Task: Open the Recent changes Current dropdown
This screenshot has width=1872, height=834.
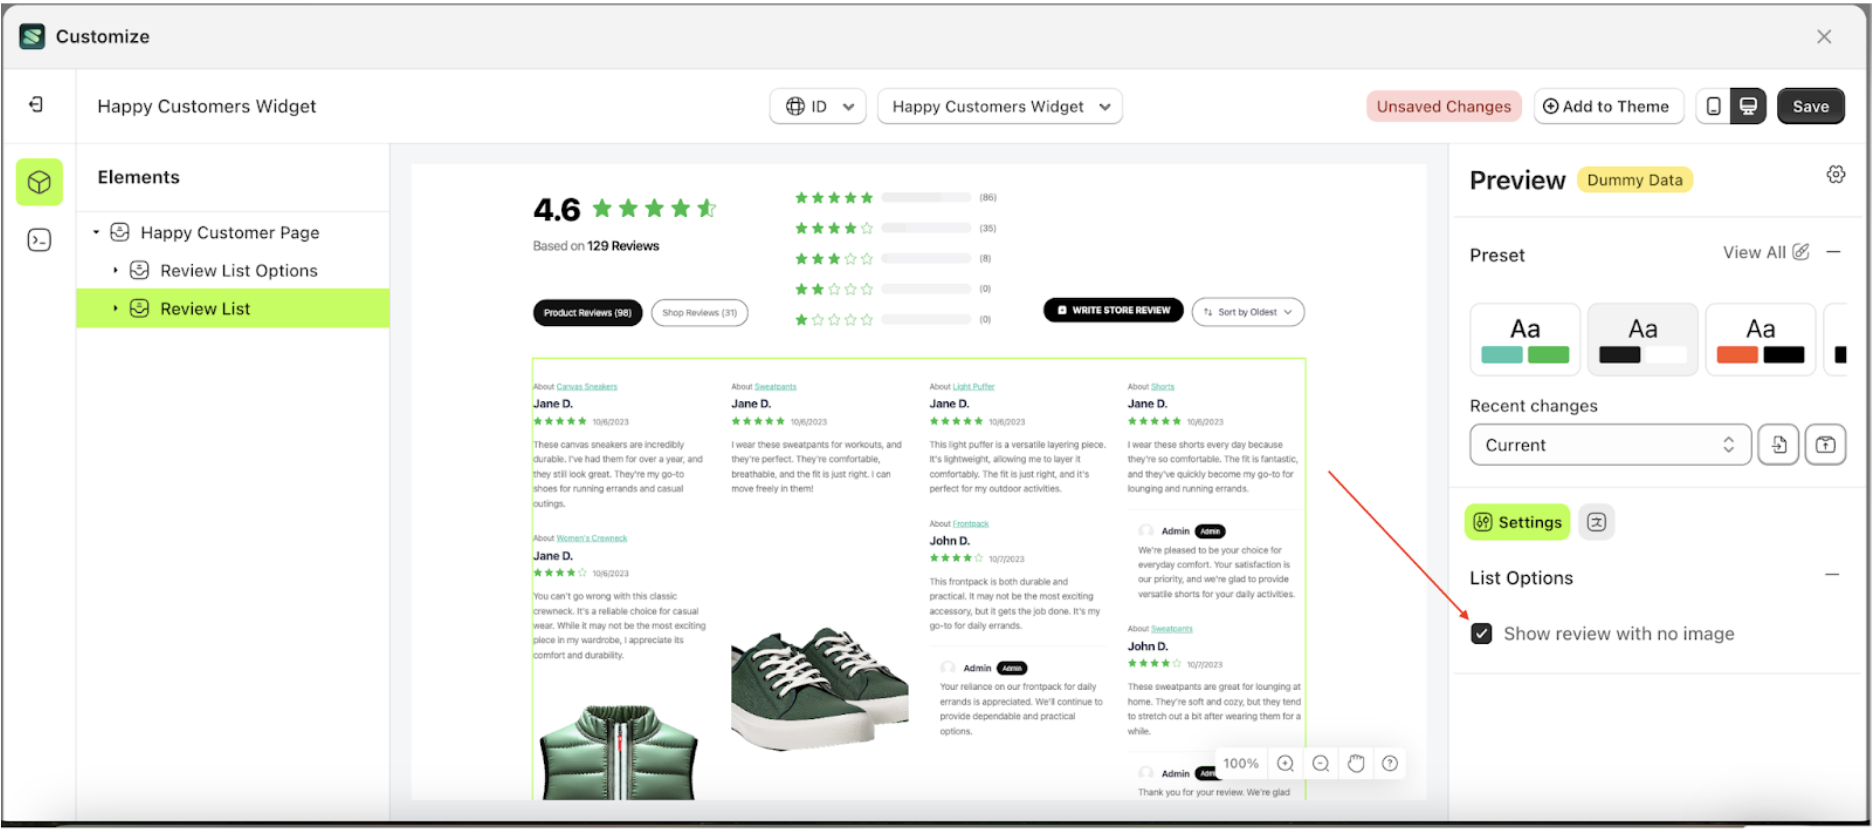Action: coord(1610,445)
